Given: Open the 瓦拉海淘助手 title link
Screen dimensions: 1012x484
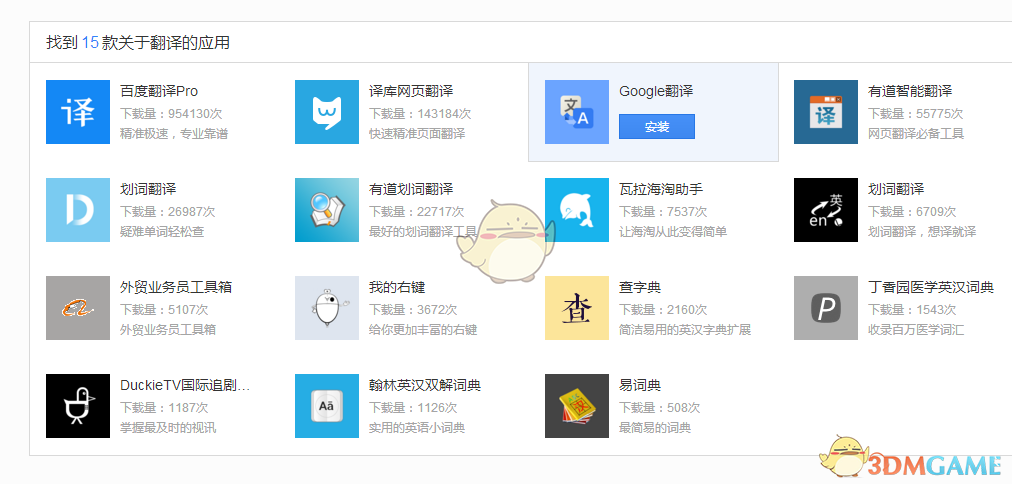Looking at the screenshot, I should click(661, 189).
